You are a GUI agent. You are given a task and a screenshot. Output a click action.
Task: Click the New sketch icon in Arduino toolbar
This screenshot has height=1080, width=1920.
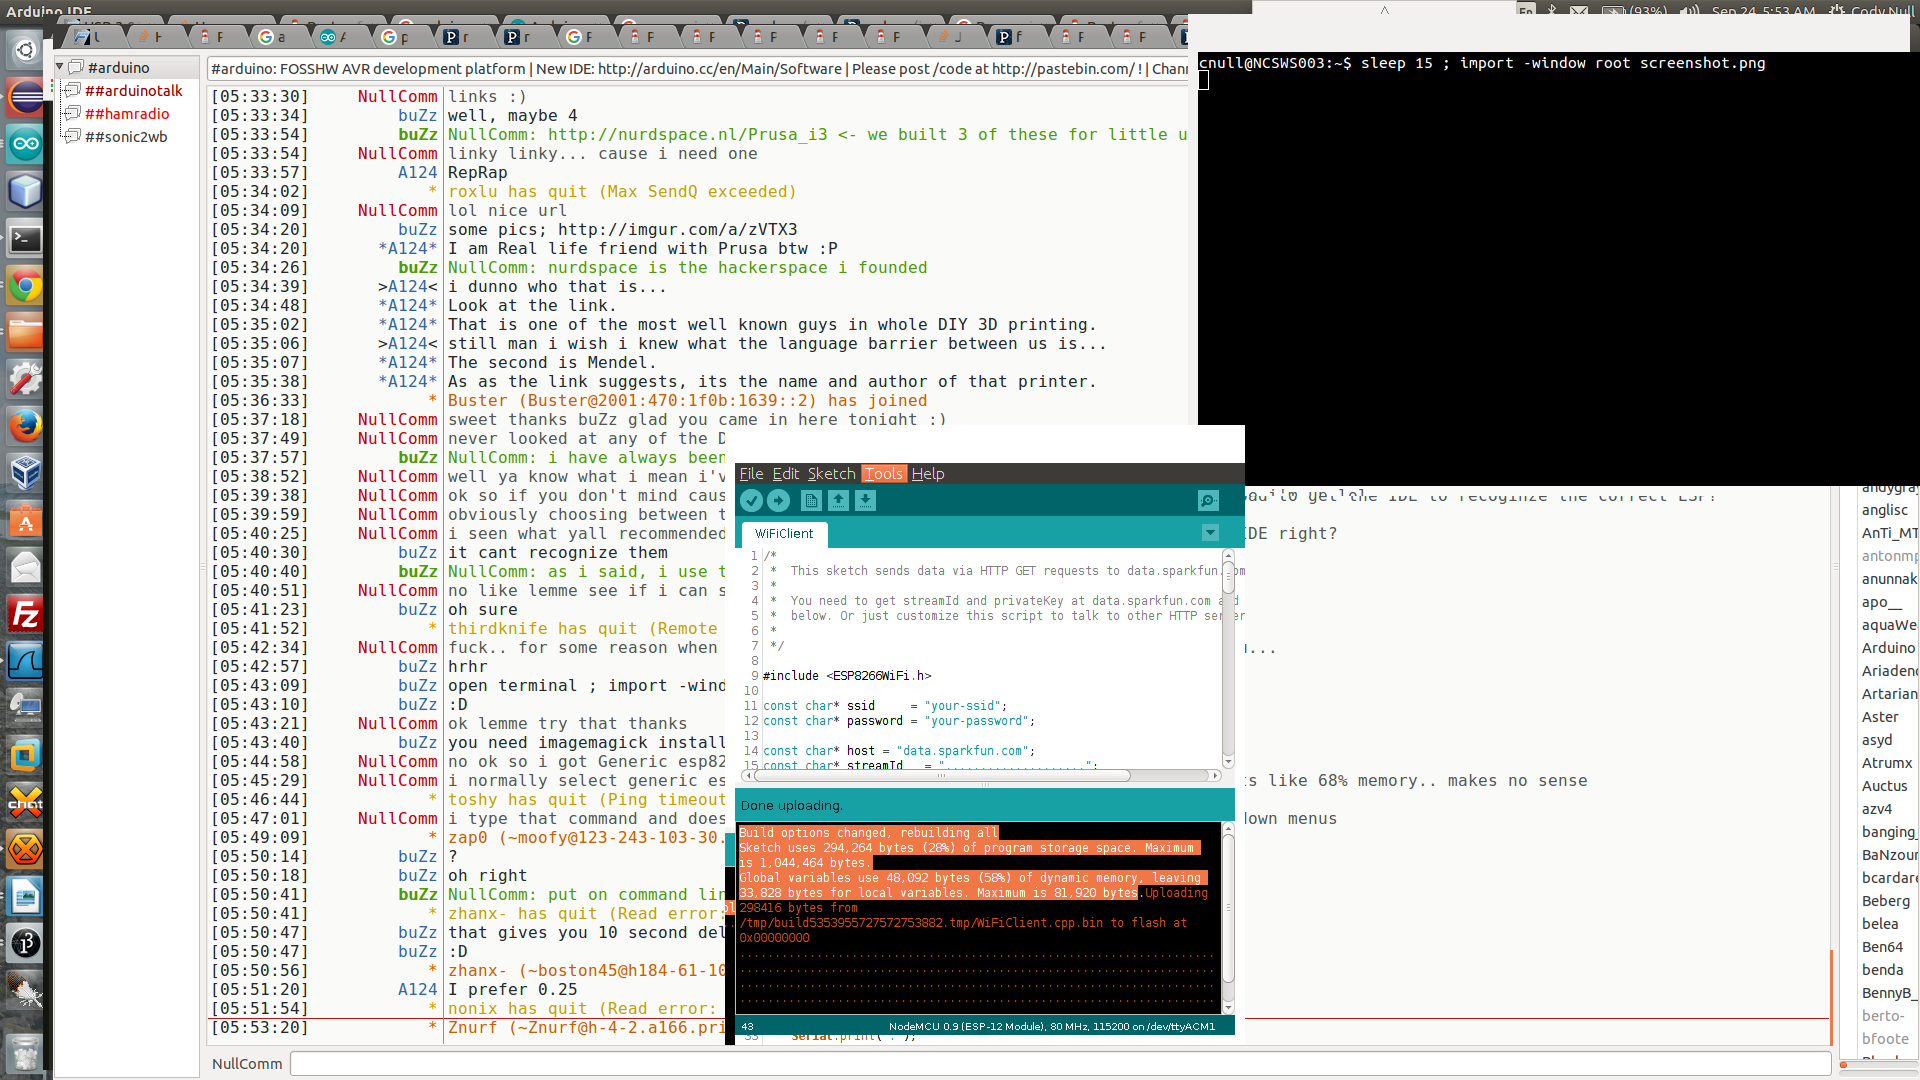pos(811,501)
